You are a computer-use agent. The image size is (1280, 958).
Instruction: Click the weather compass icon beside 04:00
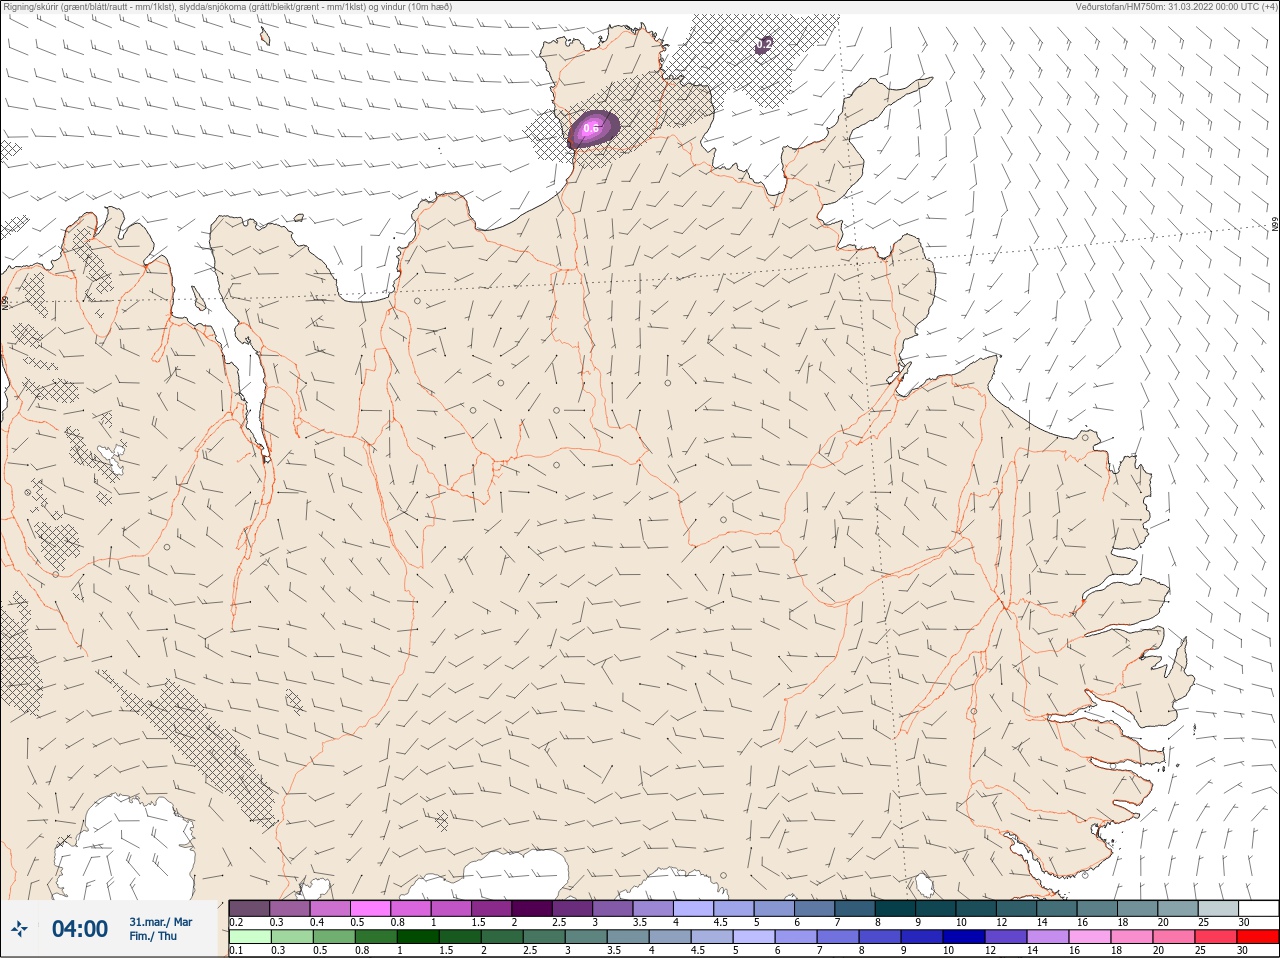19,929
